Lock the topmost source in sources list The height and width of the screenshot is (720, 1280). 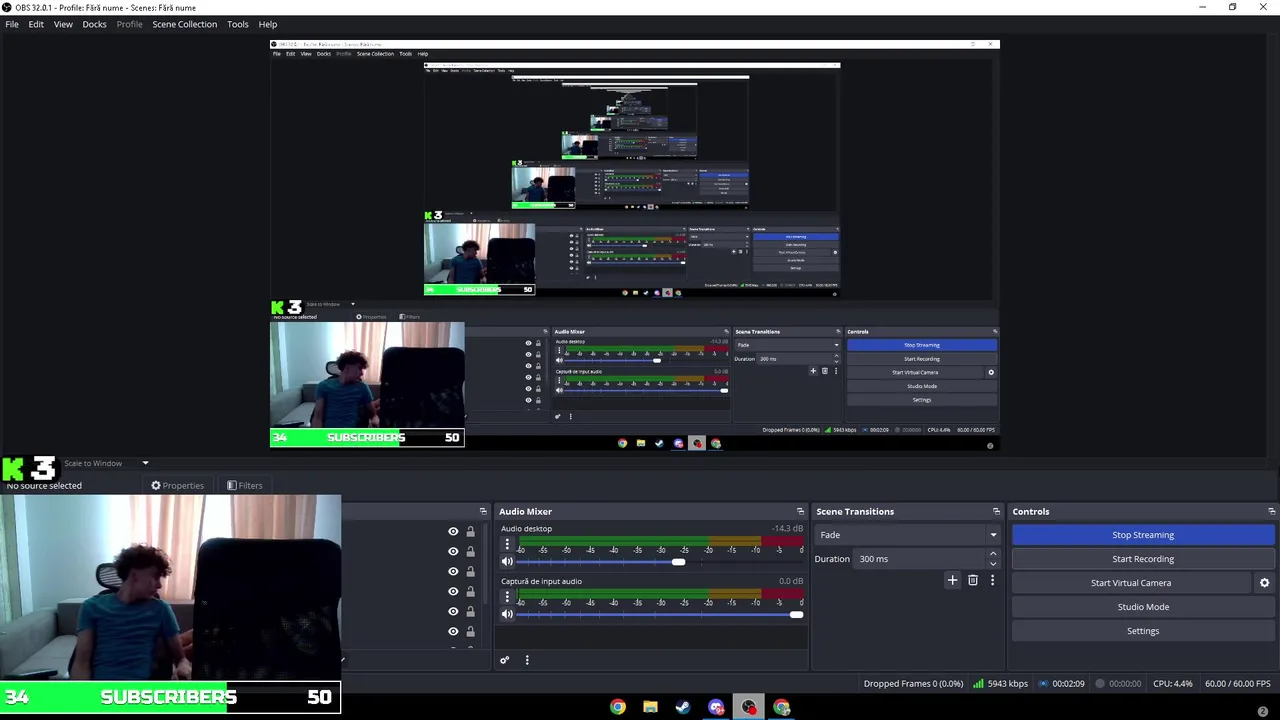pos(470,532)
